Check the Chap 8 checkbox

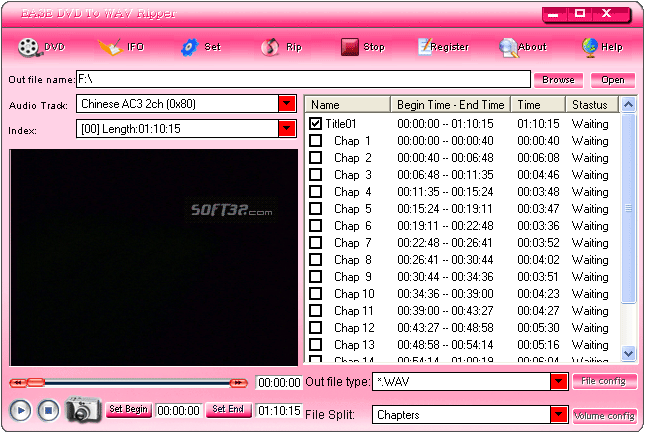tap(316, 260)
